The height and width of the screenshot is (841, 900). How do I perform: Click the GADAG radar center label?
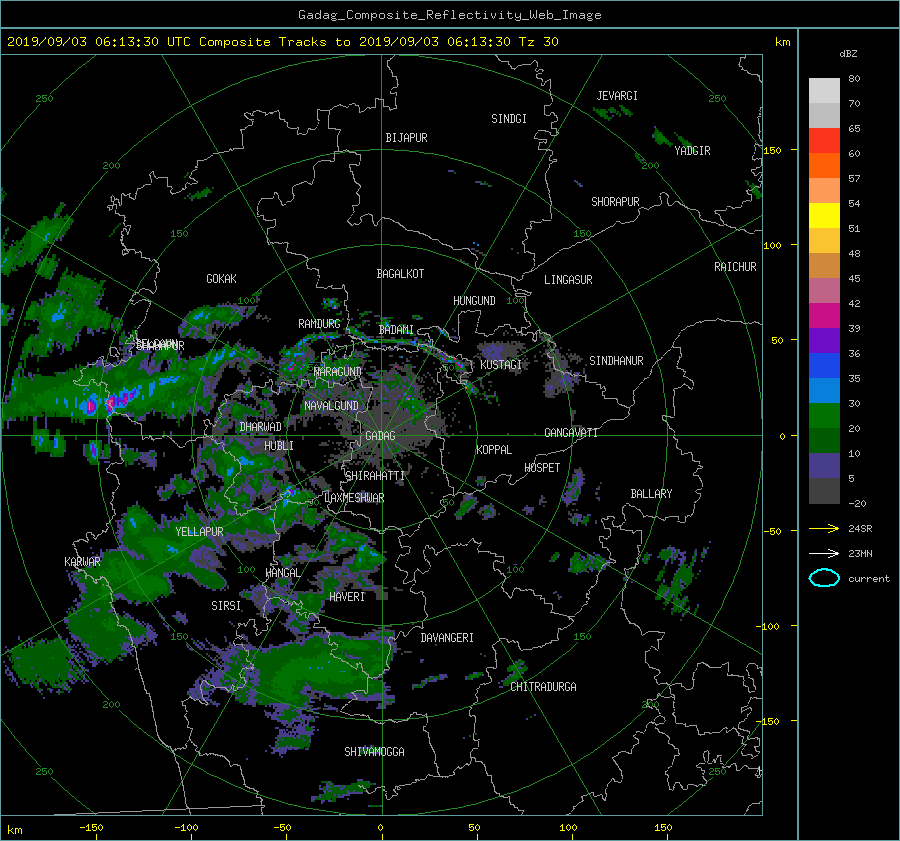click(380, 436)
